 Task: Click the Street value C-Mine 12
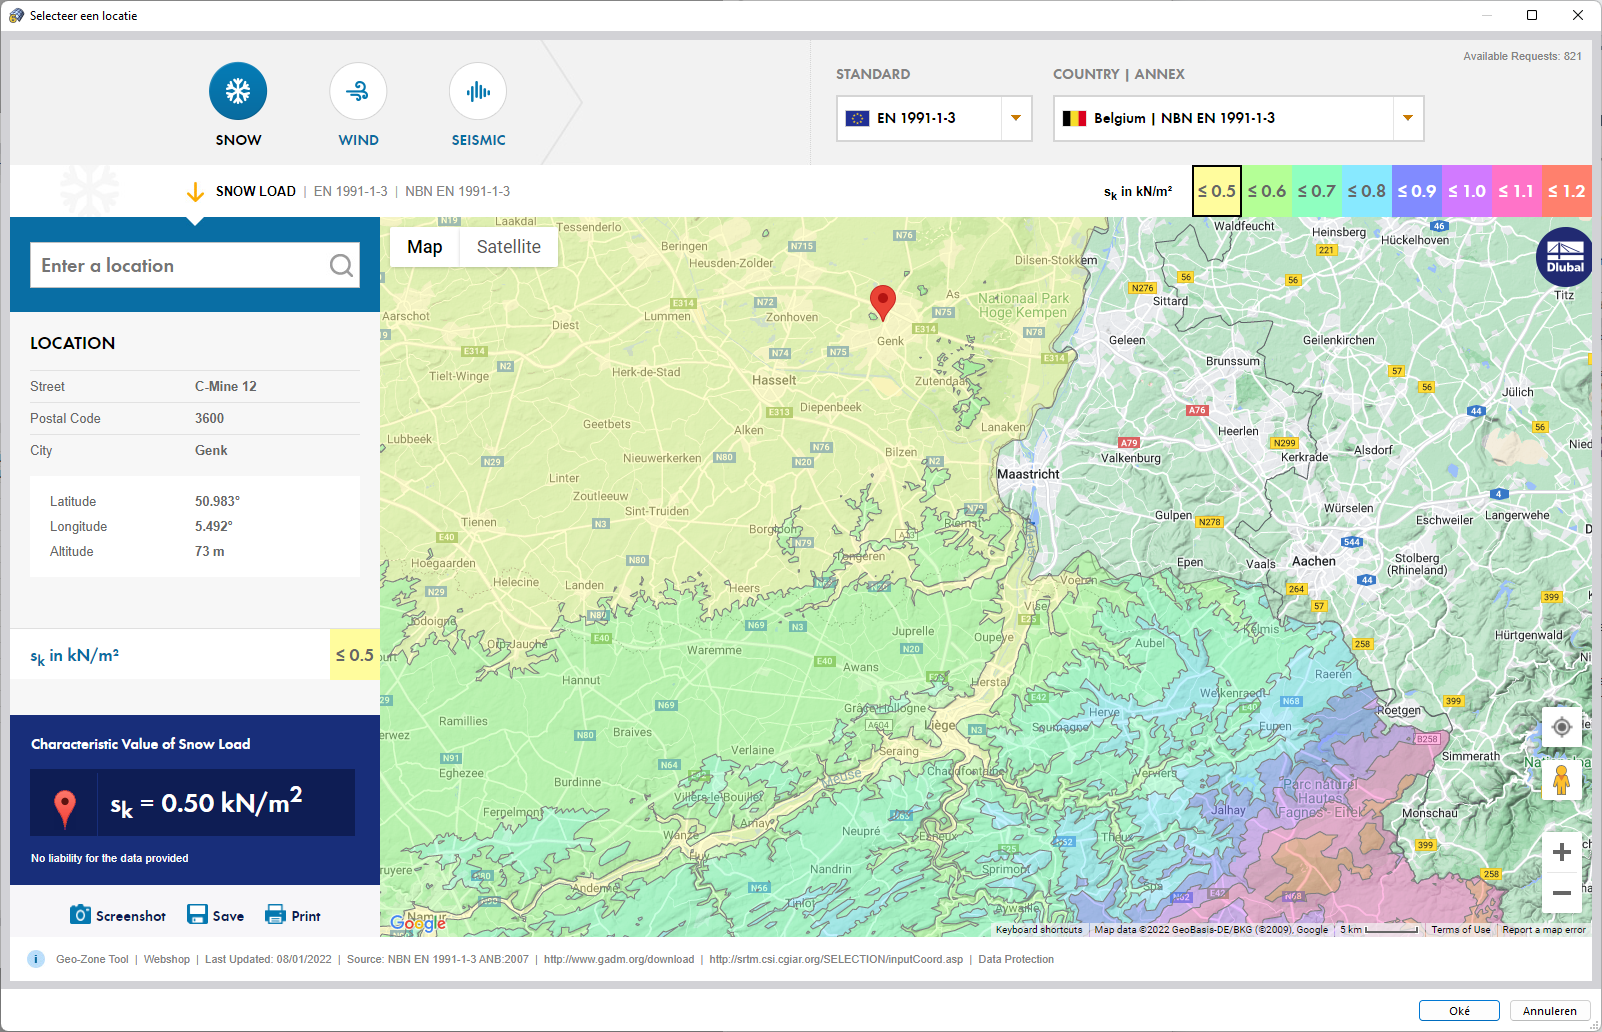click(226, 386)
